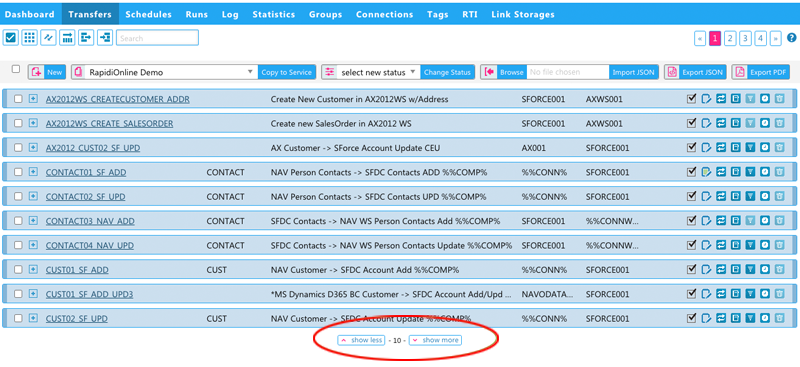Screen dimensions: 800x367
Task: Click in the Search field
Action: click(157, 38)
